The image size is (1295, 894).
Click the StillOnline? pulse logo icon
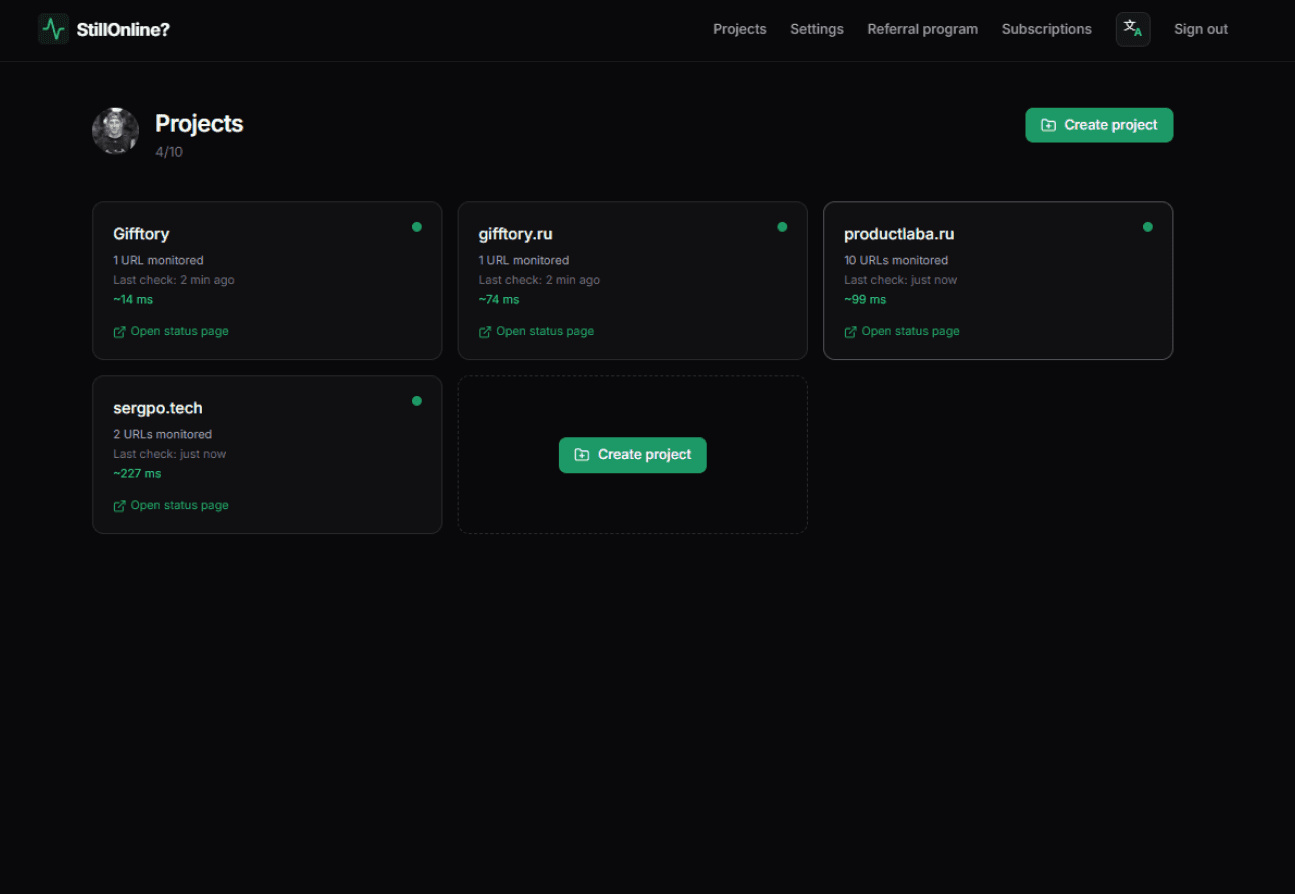(53, 29)
